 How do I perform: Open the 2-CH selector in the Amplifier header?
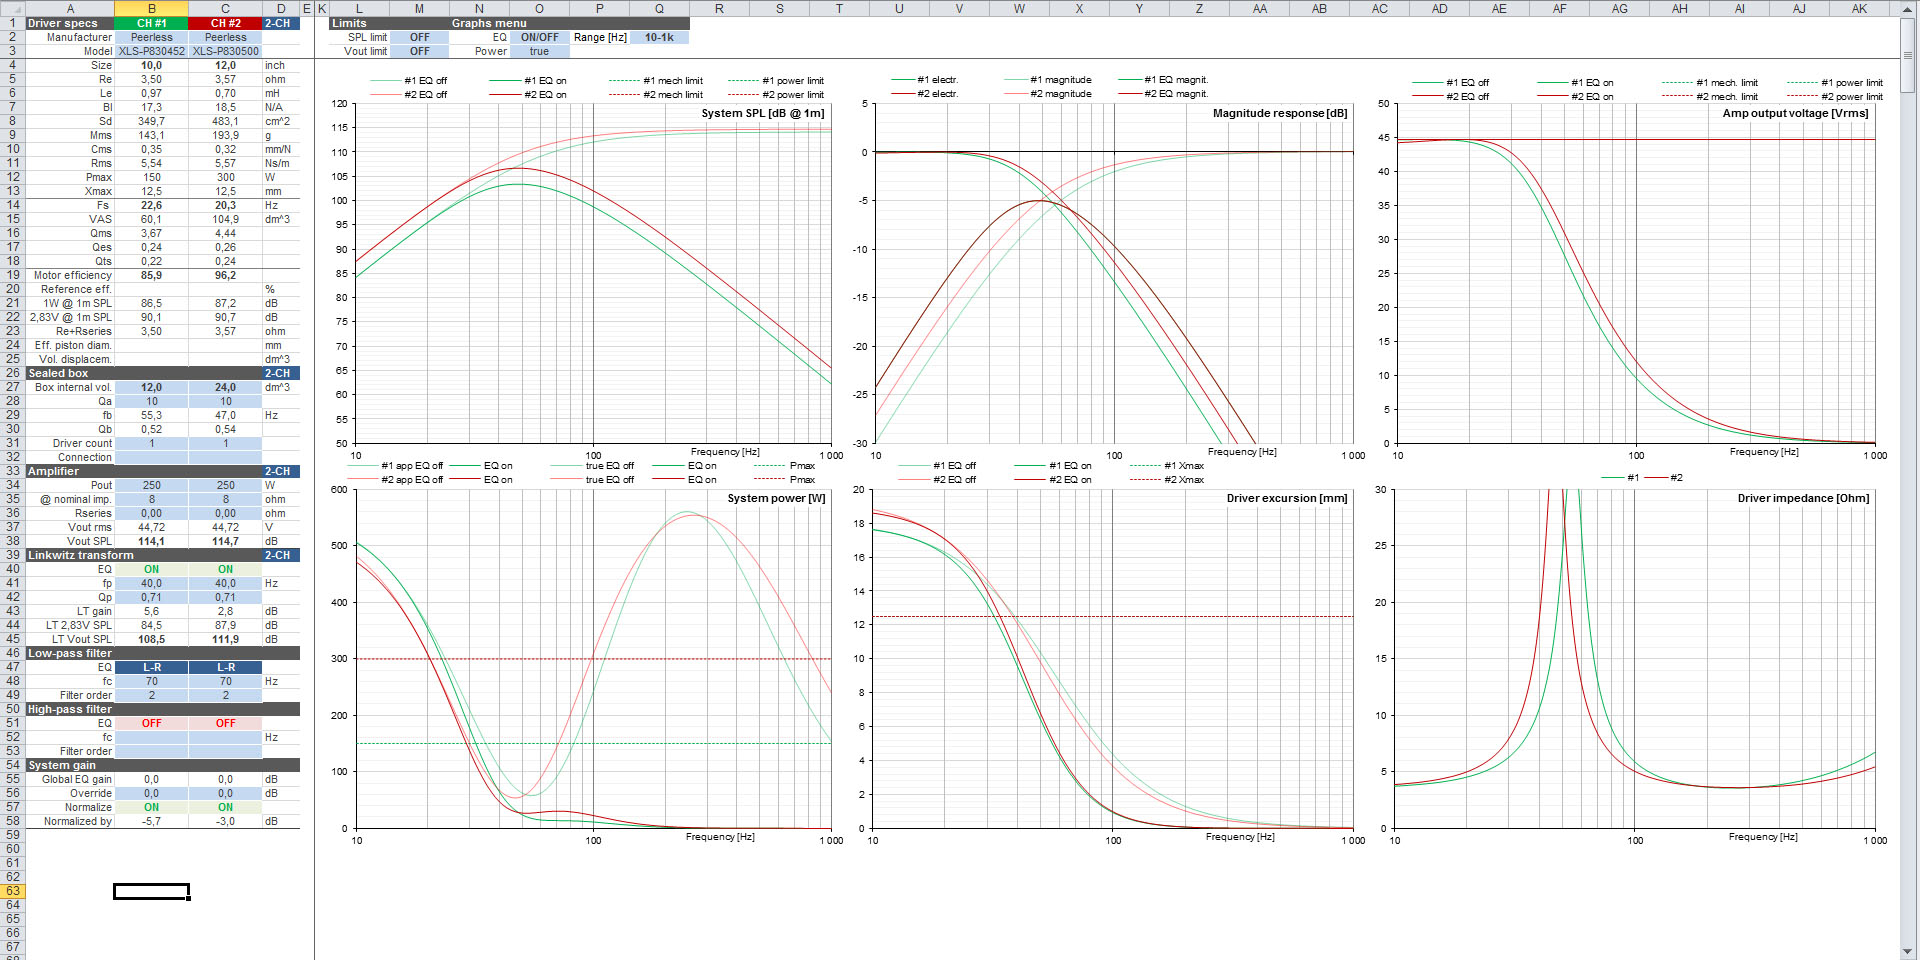(x=281, y=471)
